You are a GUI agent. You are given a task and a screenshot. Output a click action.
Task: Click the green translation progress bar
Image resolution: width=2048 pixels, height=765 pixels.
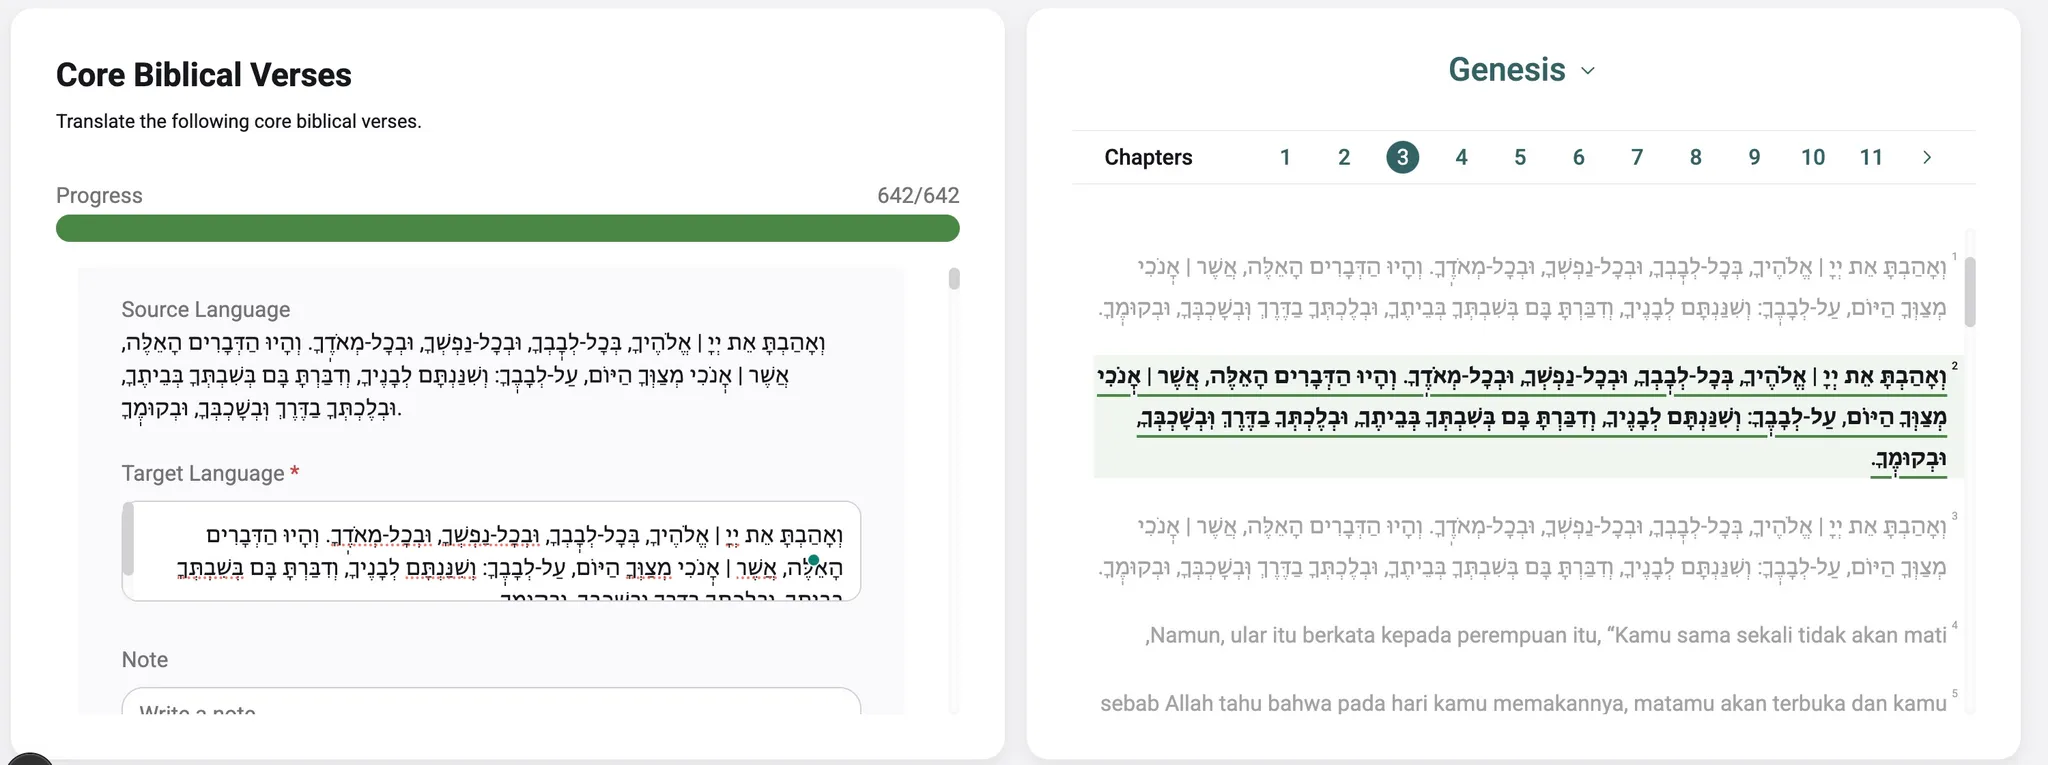click(x=507, y=228)
